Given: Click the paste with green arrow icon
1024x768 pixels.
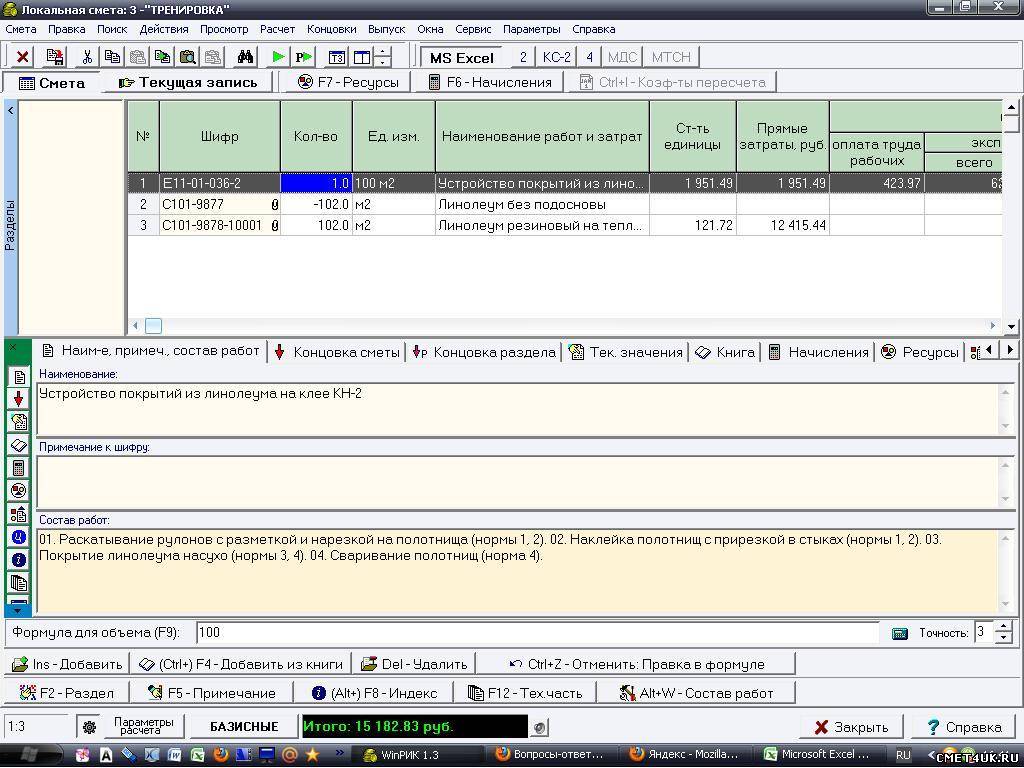Looking at the screenshot, I should coord(163,57).
